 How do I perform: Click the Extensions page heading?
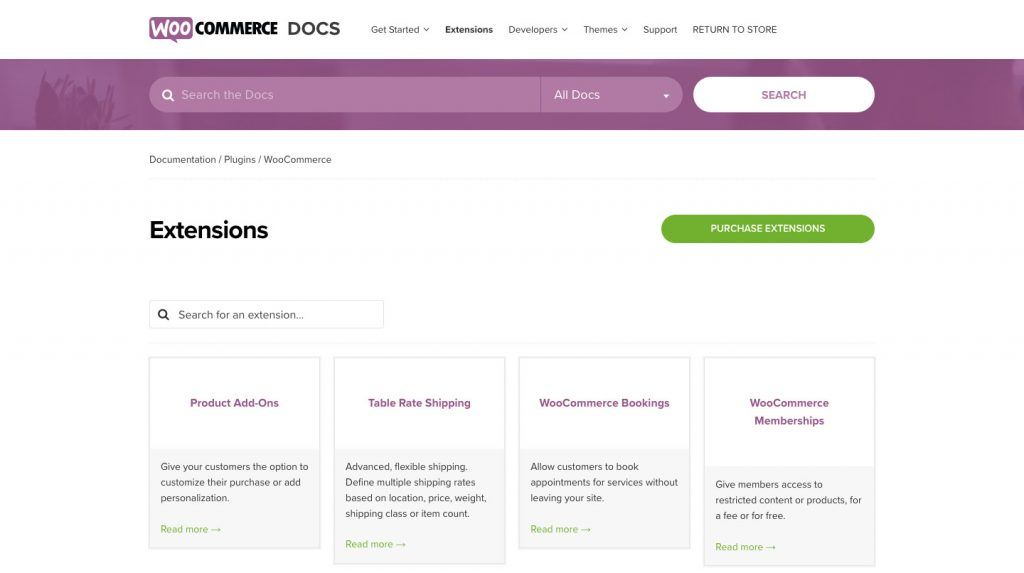pos(208,230)
